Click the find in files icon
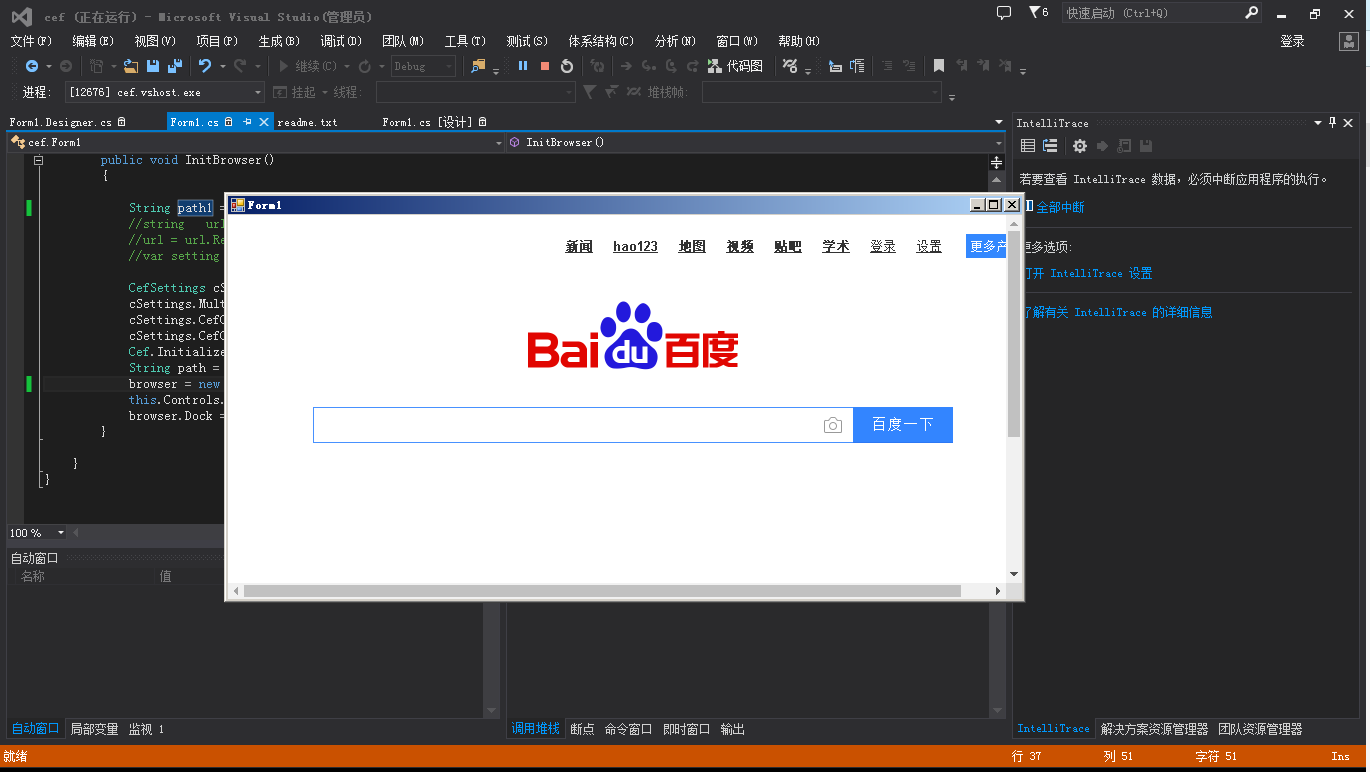Image resolution: width=1370 pixels, height=772 pixels. tap(478, 66)
